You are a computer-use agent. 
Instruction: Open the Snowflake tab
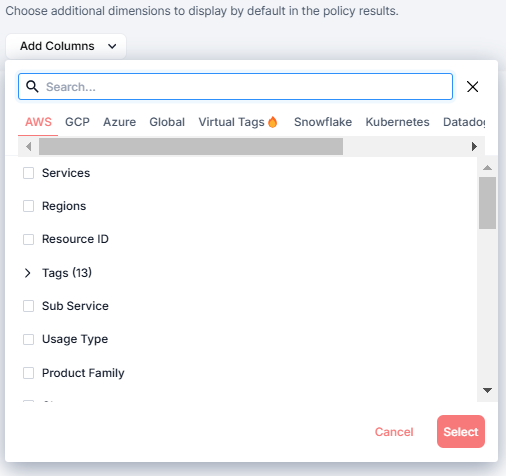[323, 122]
